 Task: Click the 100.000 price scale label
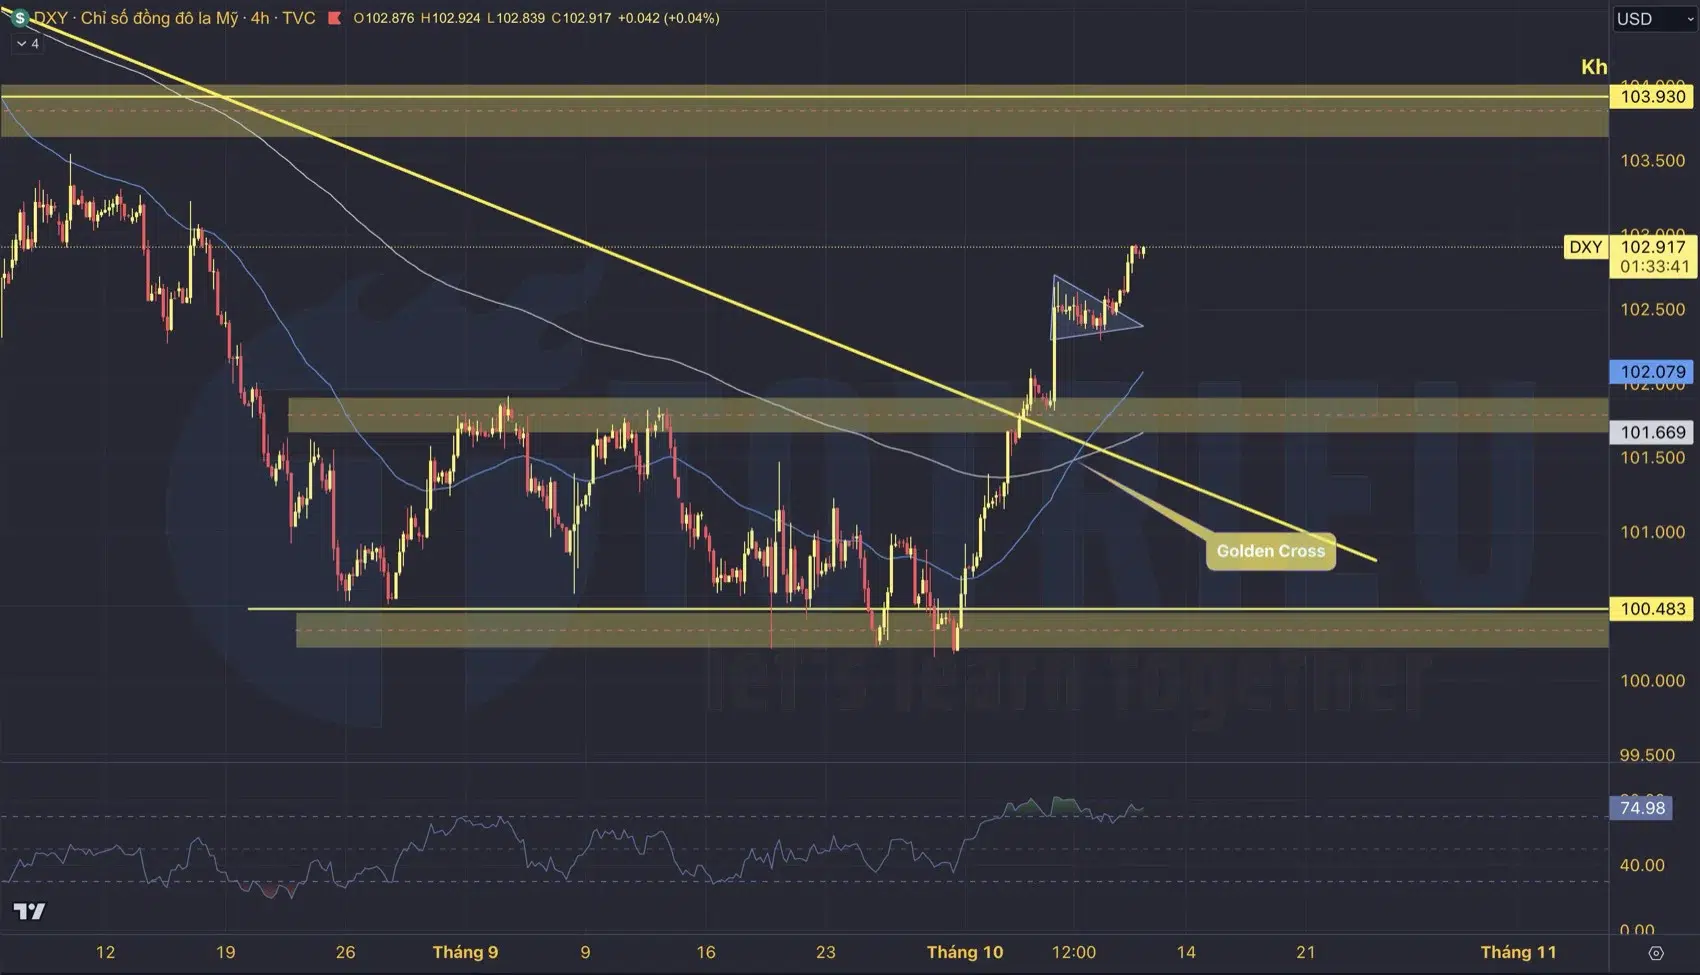coord(1652,681)
